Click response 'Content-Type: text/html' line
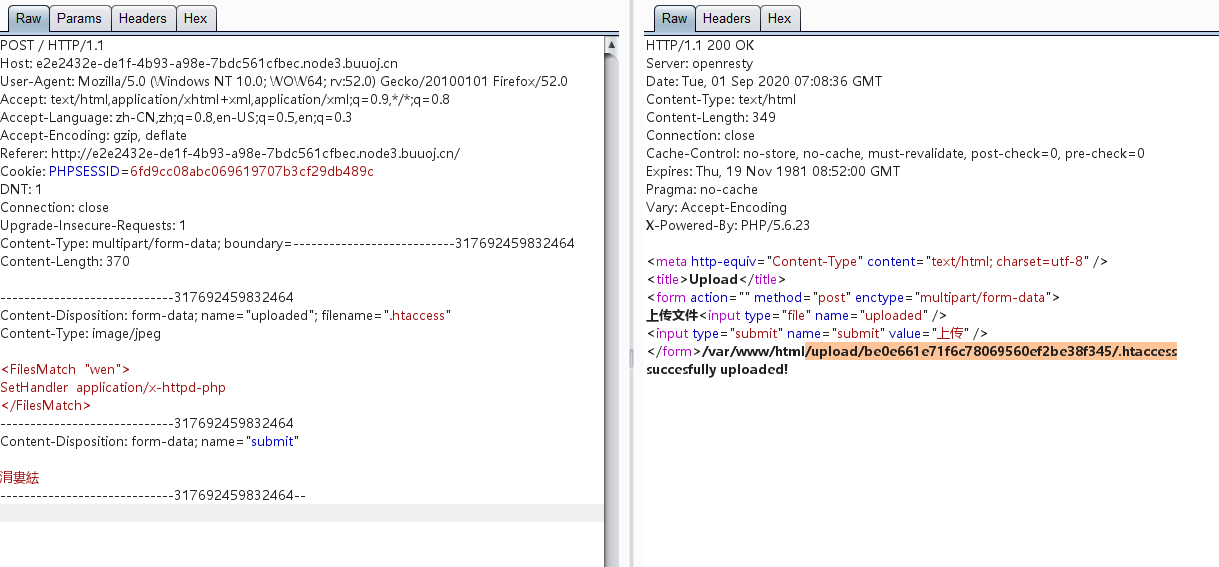The width and height of the screenshot is (1219, 567). click(721, 99)
